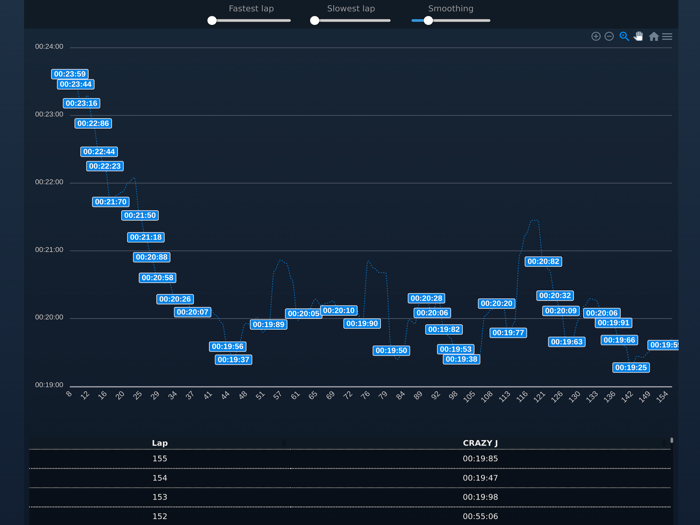
Task: Click lap 155 row cell
Action: point(159,458)
